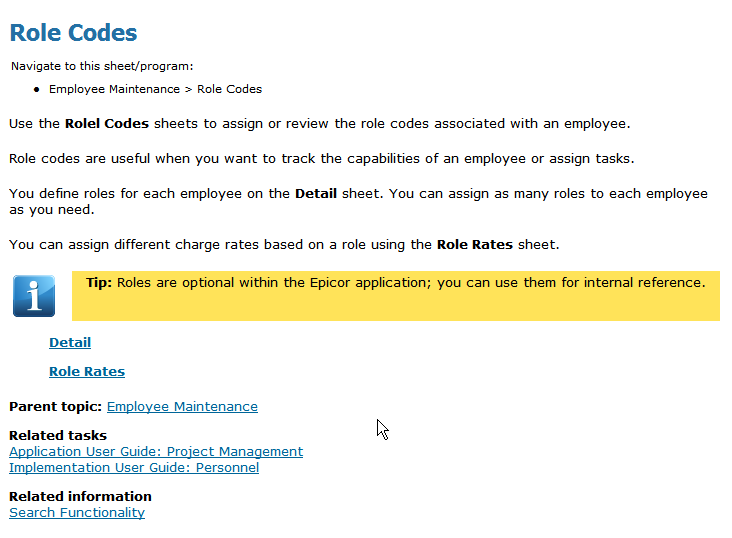Viewport: 732px width, 538px height.
Task: Open the Role Rates link
Action: [x=87, y=372]
